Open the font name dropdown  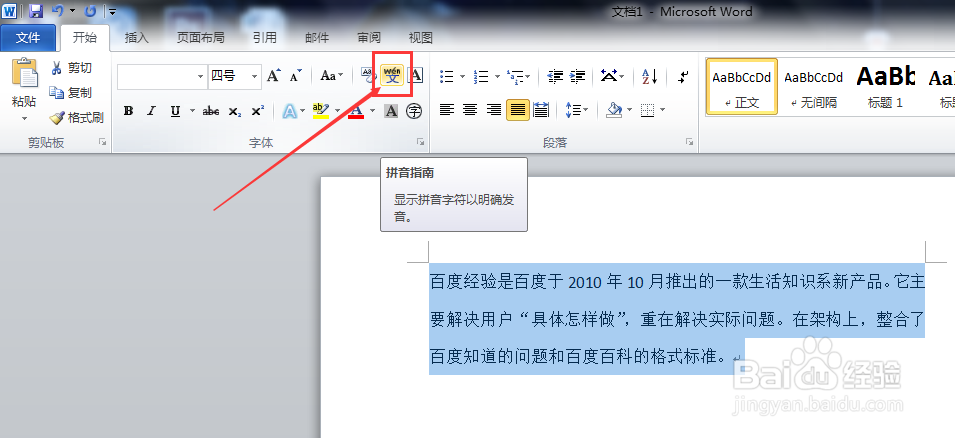[201, 77]
